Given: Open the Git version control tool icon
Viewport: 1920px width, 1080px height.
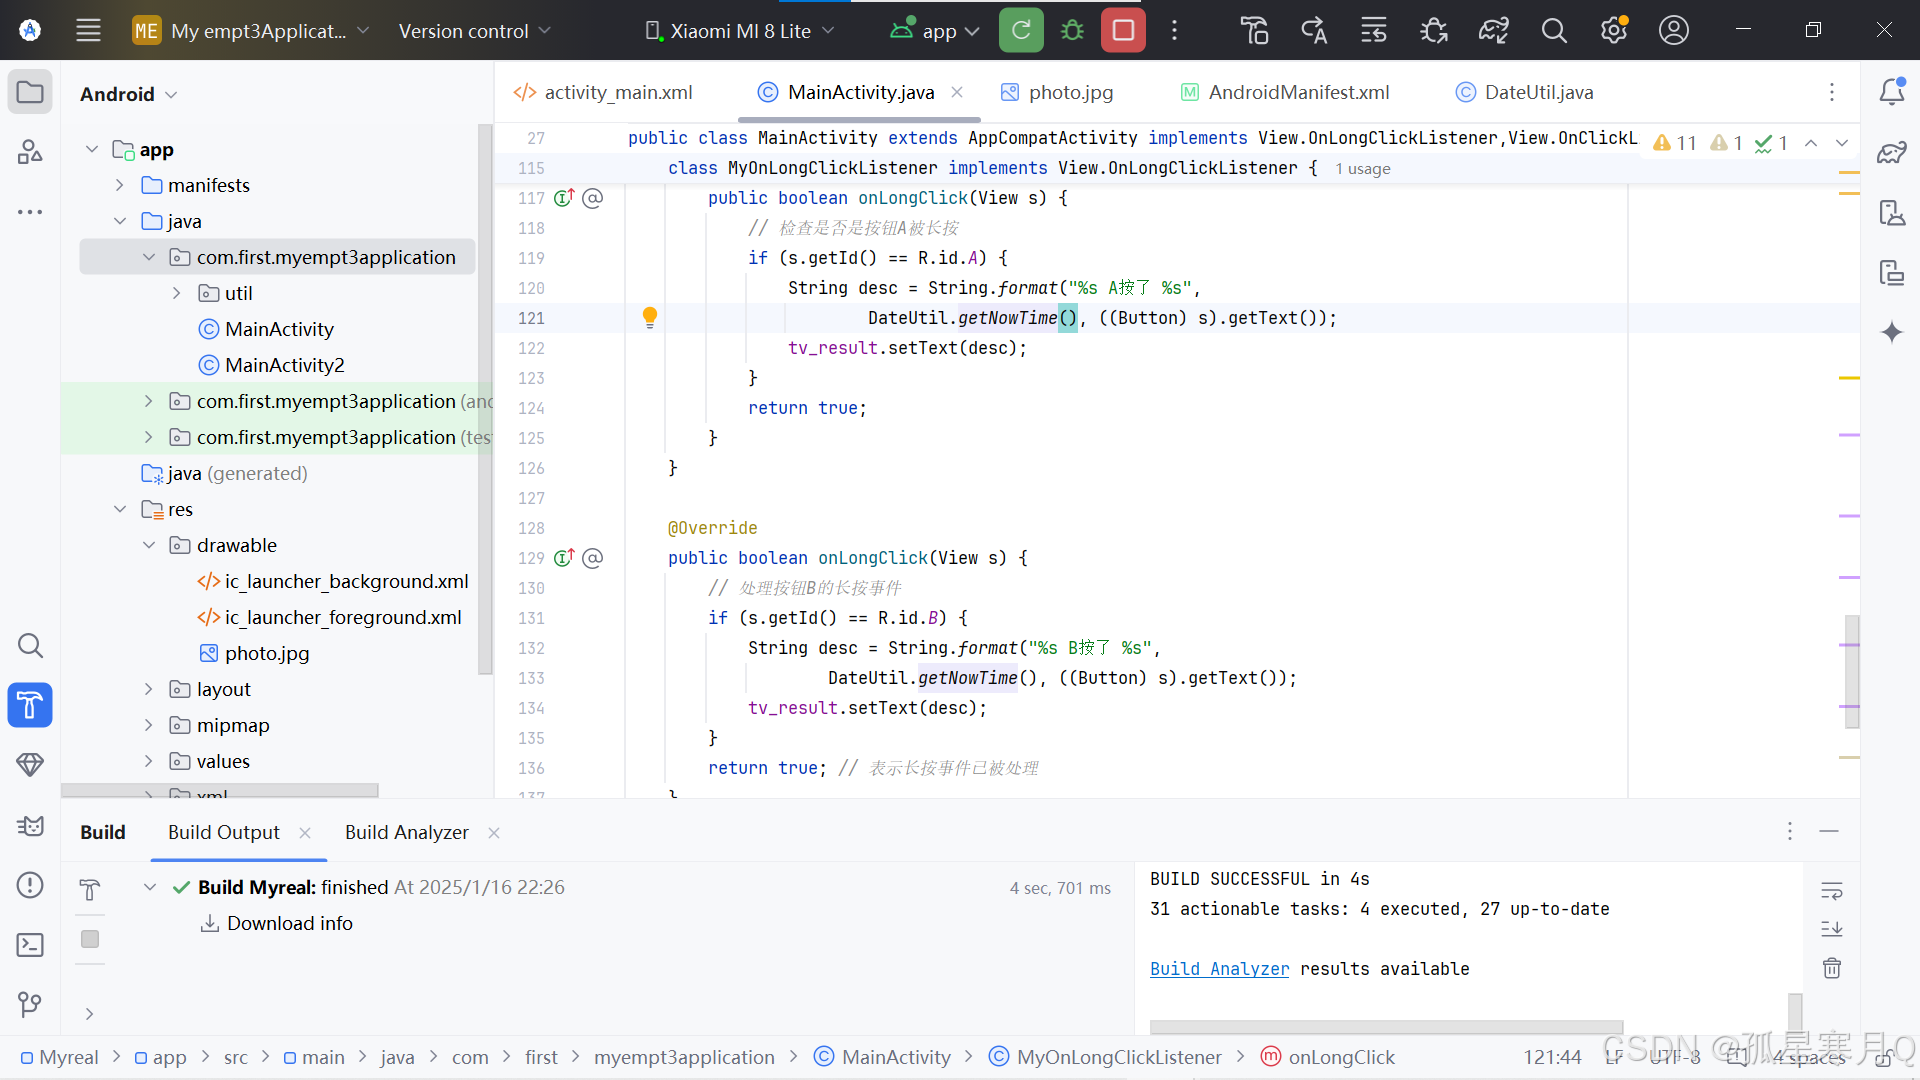Looking at the screenshot, I should point(30,1003).
